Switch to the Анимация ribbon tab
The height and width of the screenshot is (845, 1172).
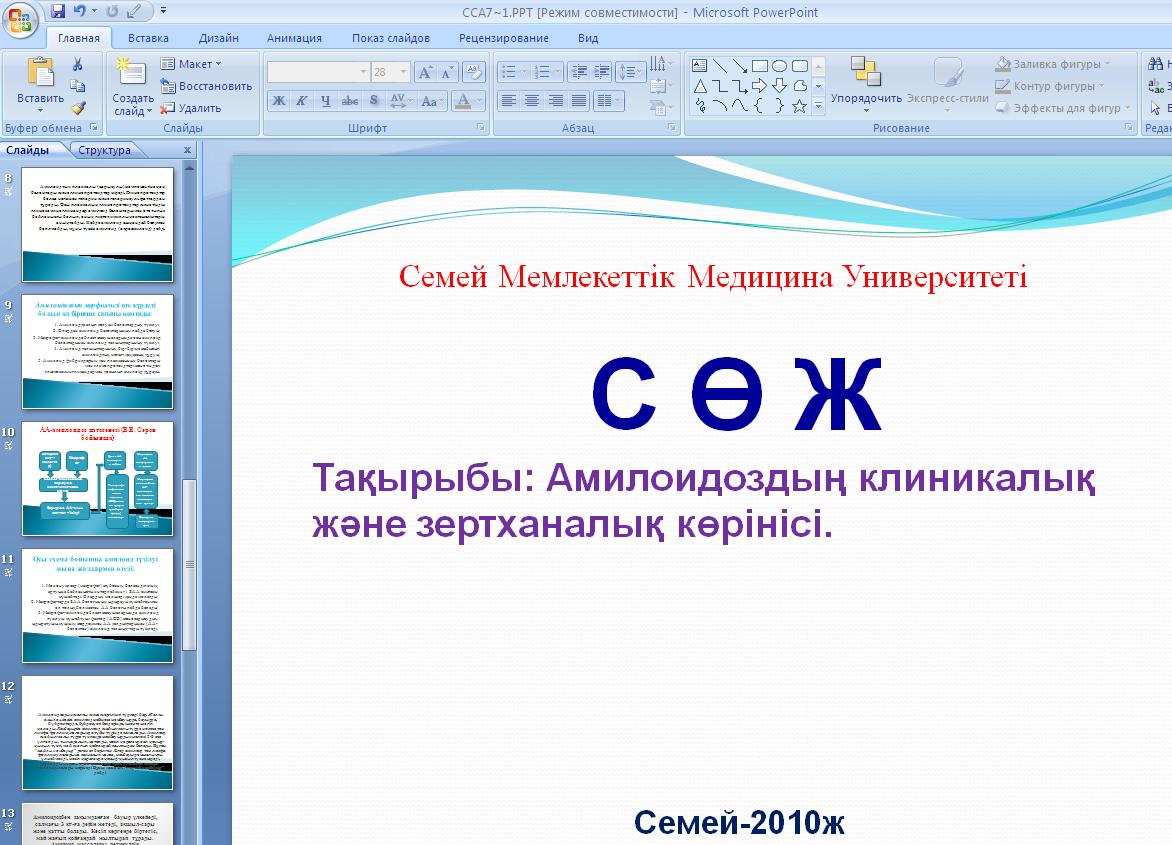[x=294, y=37]
